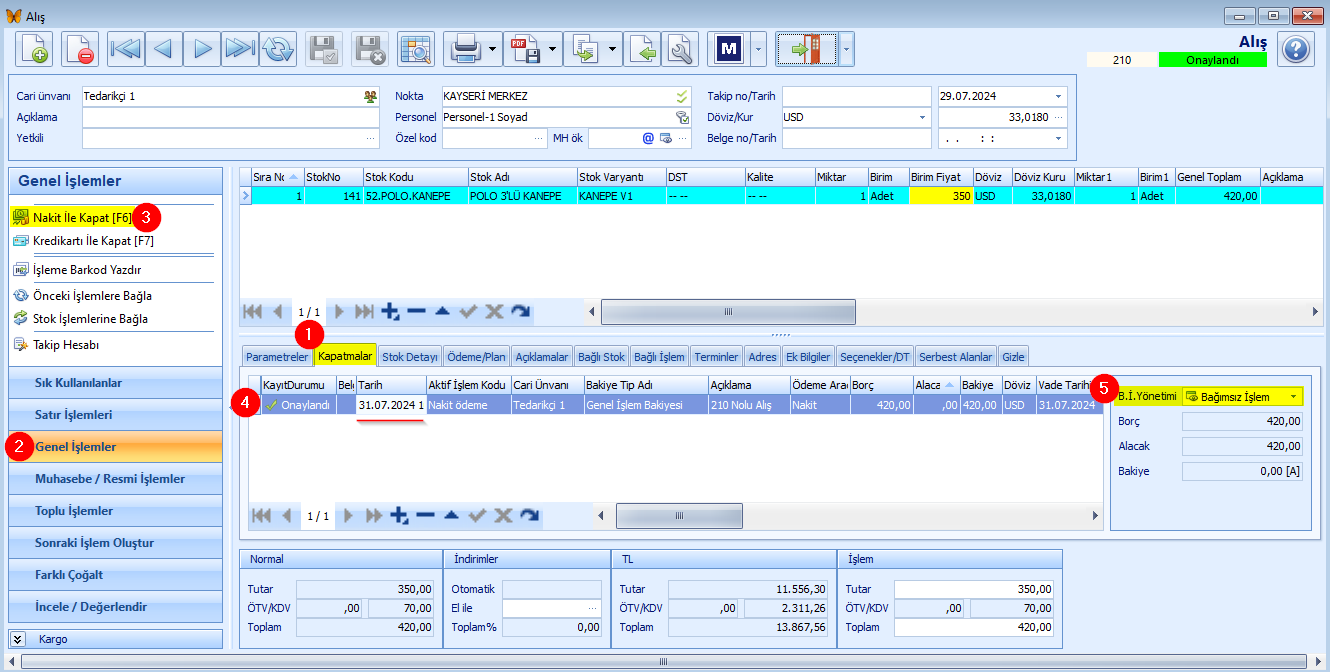Viewport: 1330px width, 672px height.
Task: Click the PDF export icon
Action: tap(524, 48)
